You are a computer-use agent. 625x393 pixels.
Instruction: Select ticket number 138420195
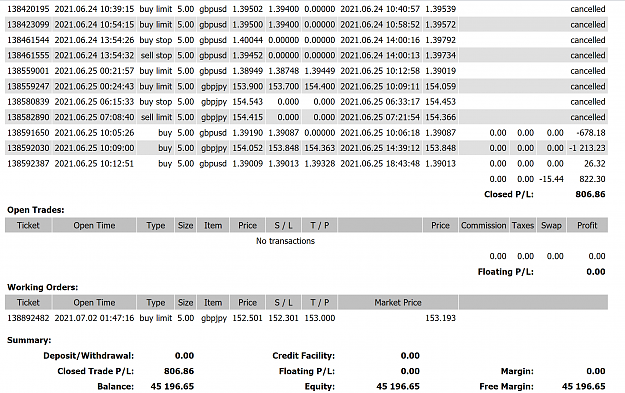pos(28,9)
